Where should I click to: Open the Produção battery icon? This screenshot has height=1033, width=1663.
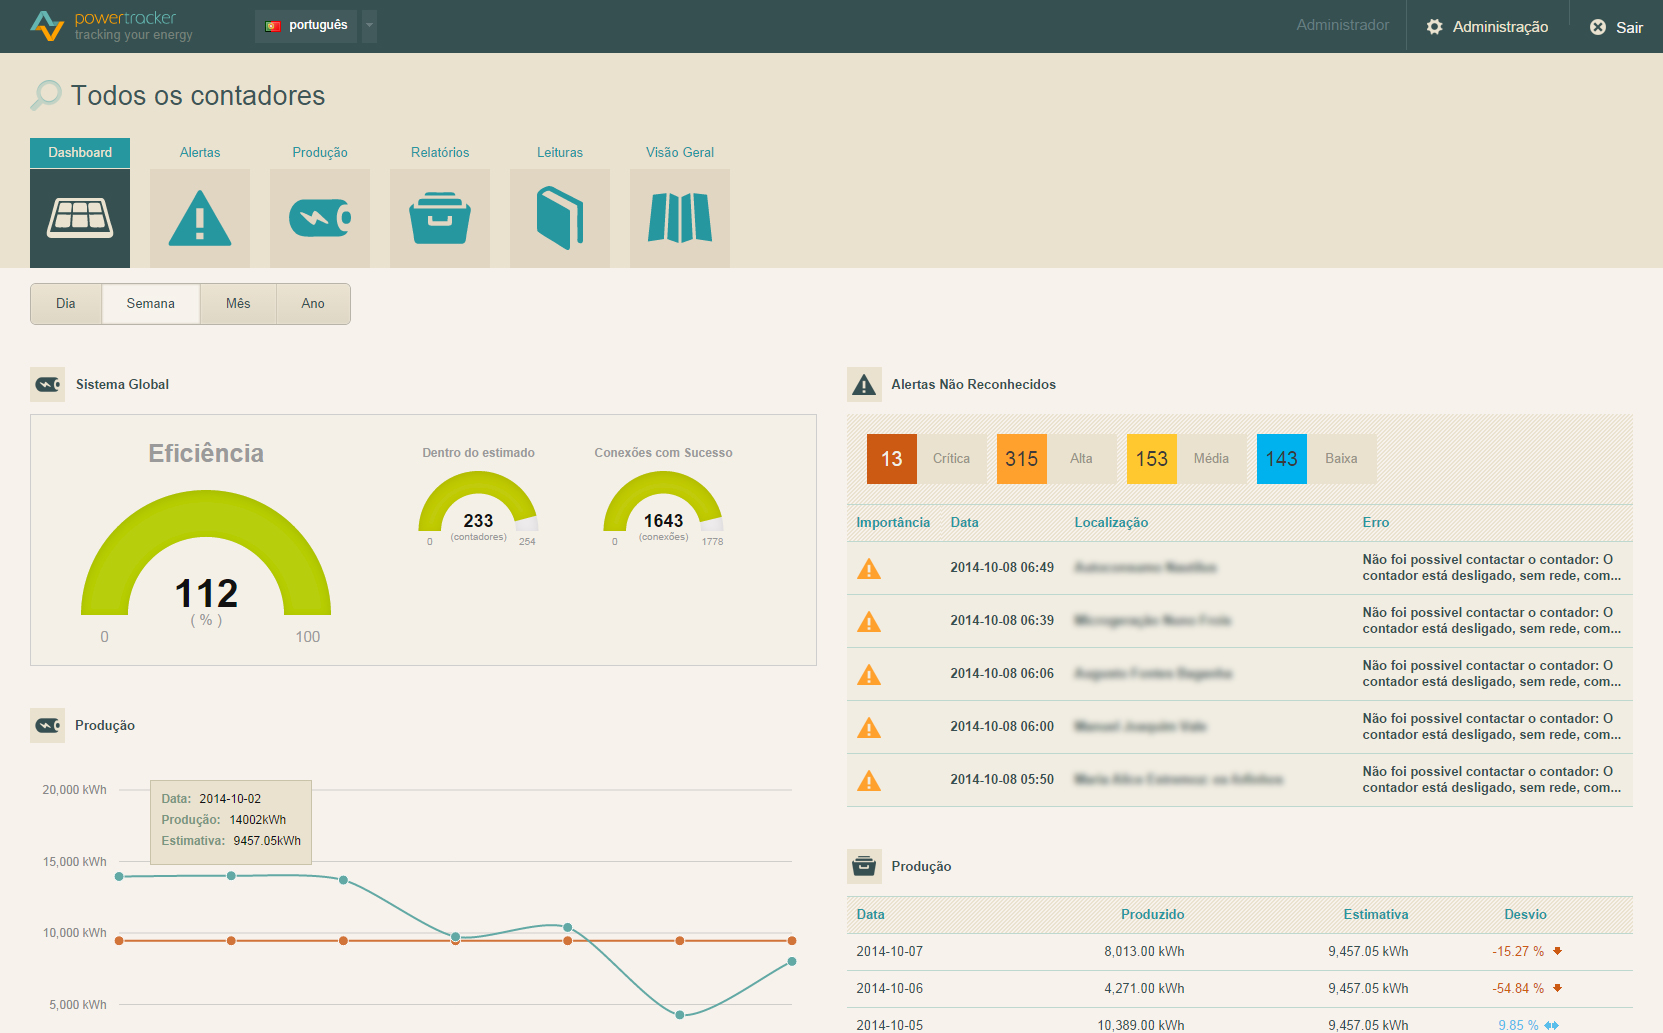tap(320, 218)
